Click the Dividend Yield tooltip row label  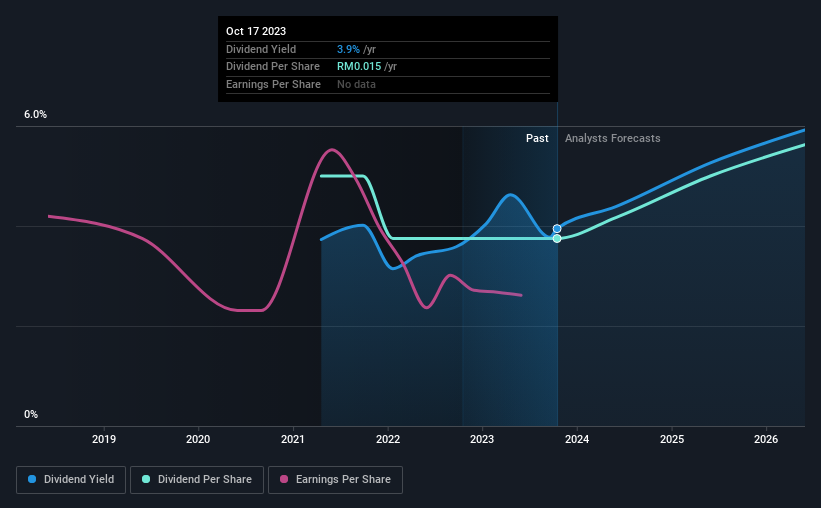pyautogui.click(x=261, y=49)
